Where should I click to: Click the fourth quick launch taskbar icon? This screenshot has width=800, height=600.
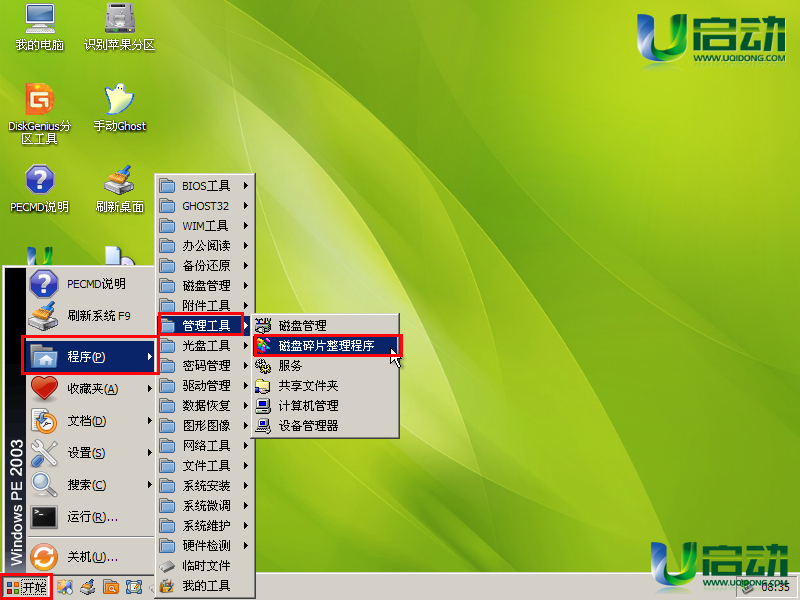134,587
